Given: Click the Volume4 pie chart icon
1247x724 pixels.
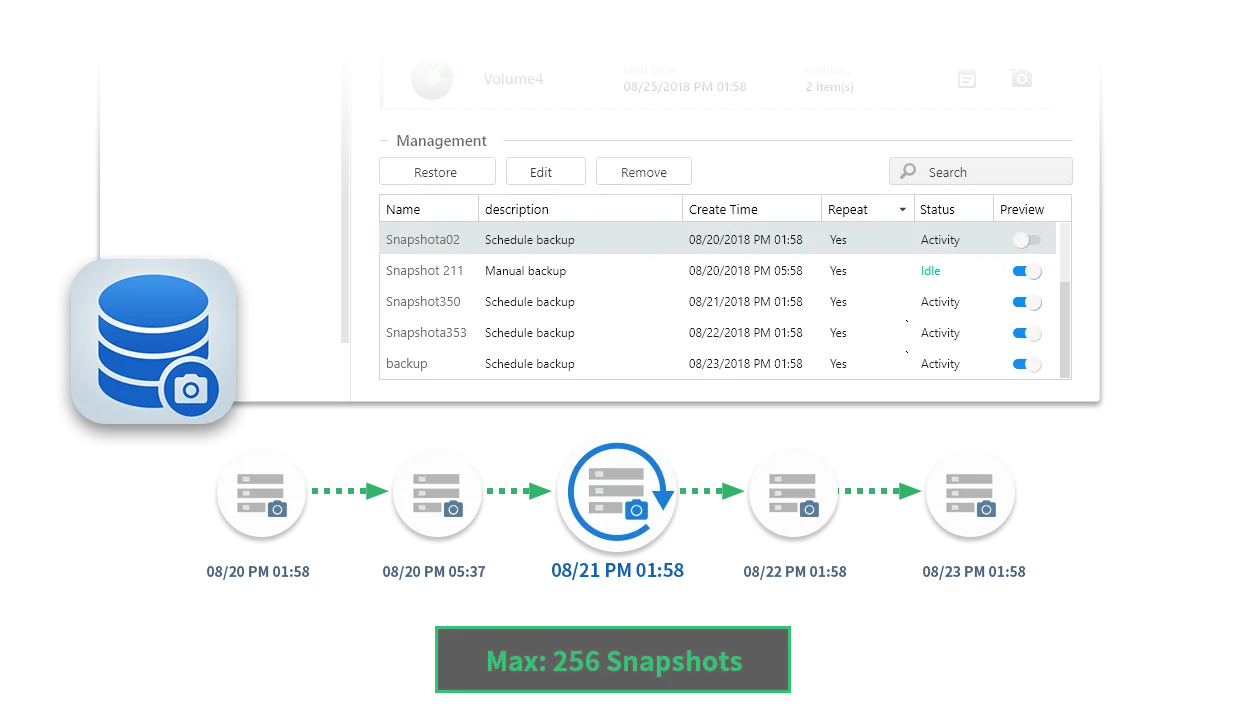Looking at the screenshot, I should coord(432,80).
